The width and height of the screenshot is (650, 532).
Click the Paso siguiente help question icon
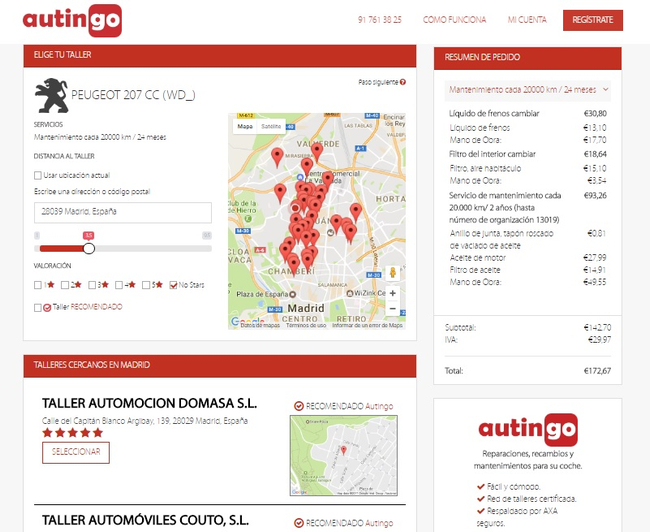point(403,82)
